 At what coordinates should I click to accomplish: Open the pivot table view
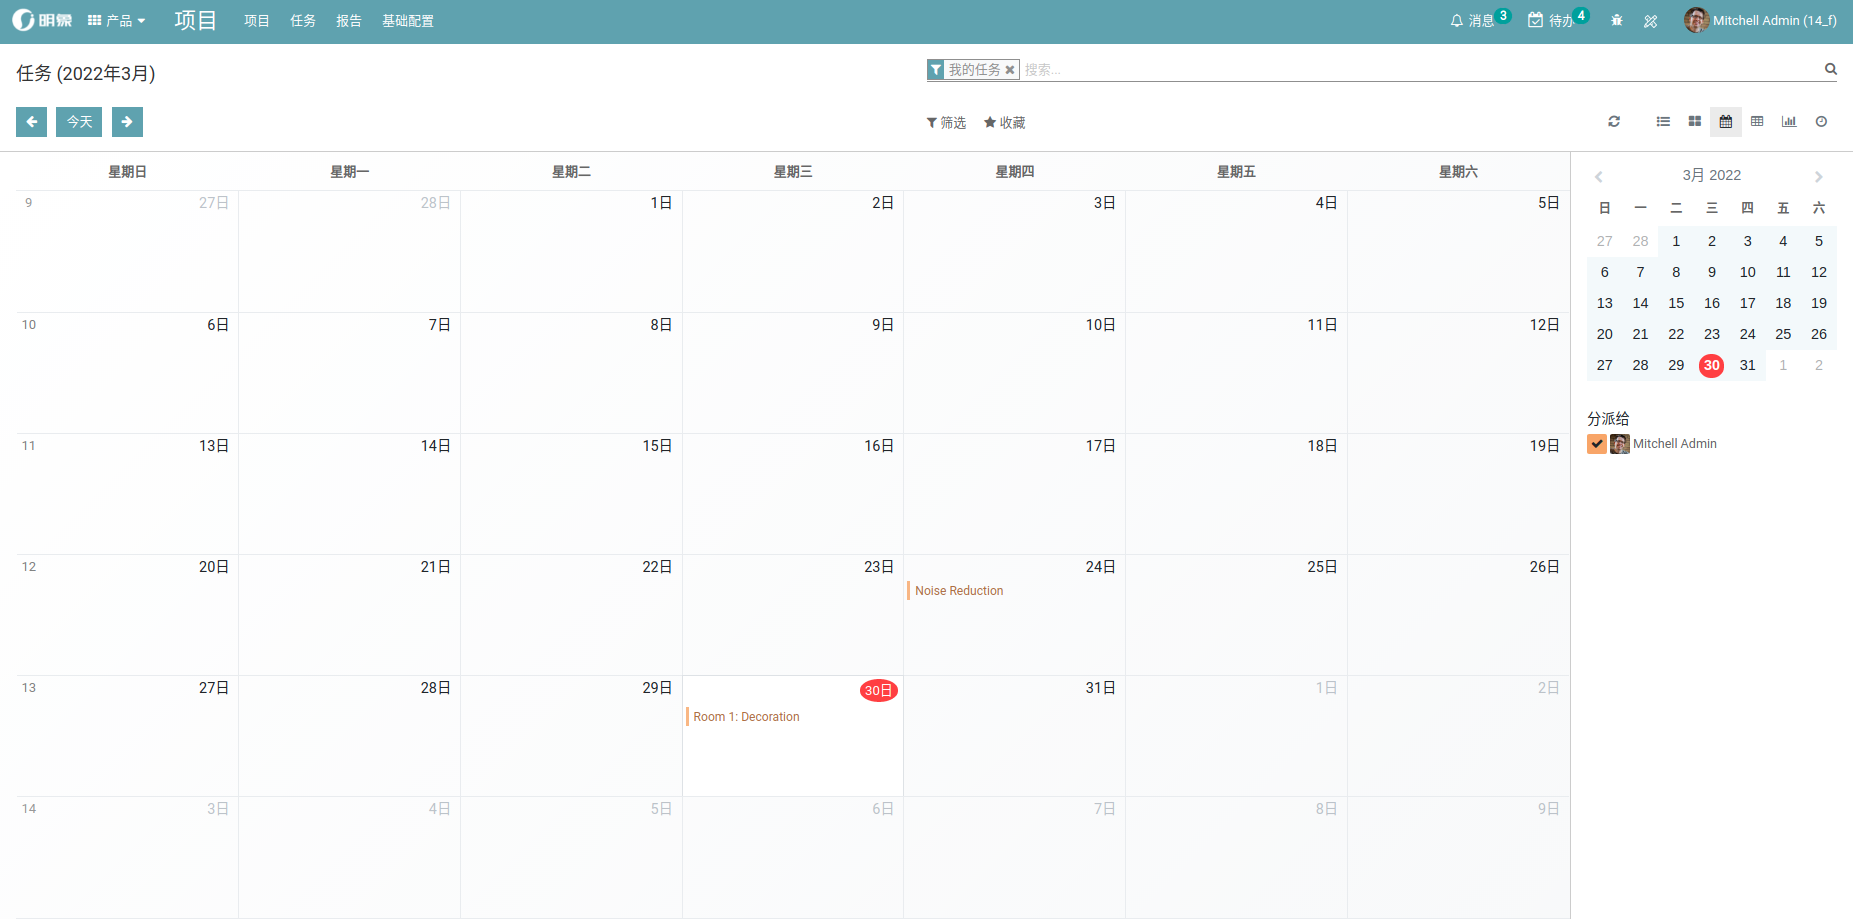[x=1757, y=122]
